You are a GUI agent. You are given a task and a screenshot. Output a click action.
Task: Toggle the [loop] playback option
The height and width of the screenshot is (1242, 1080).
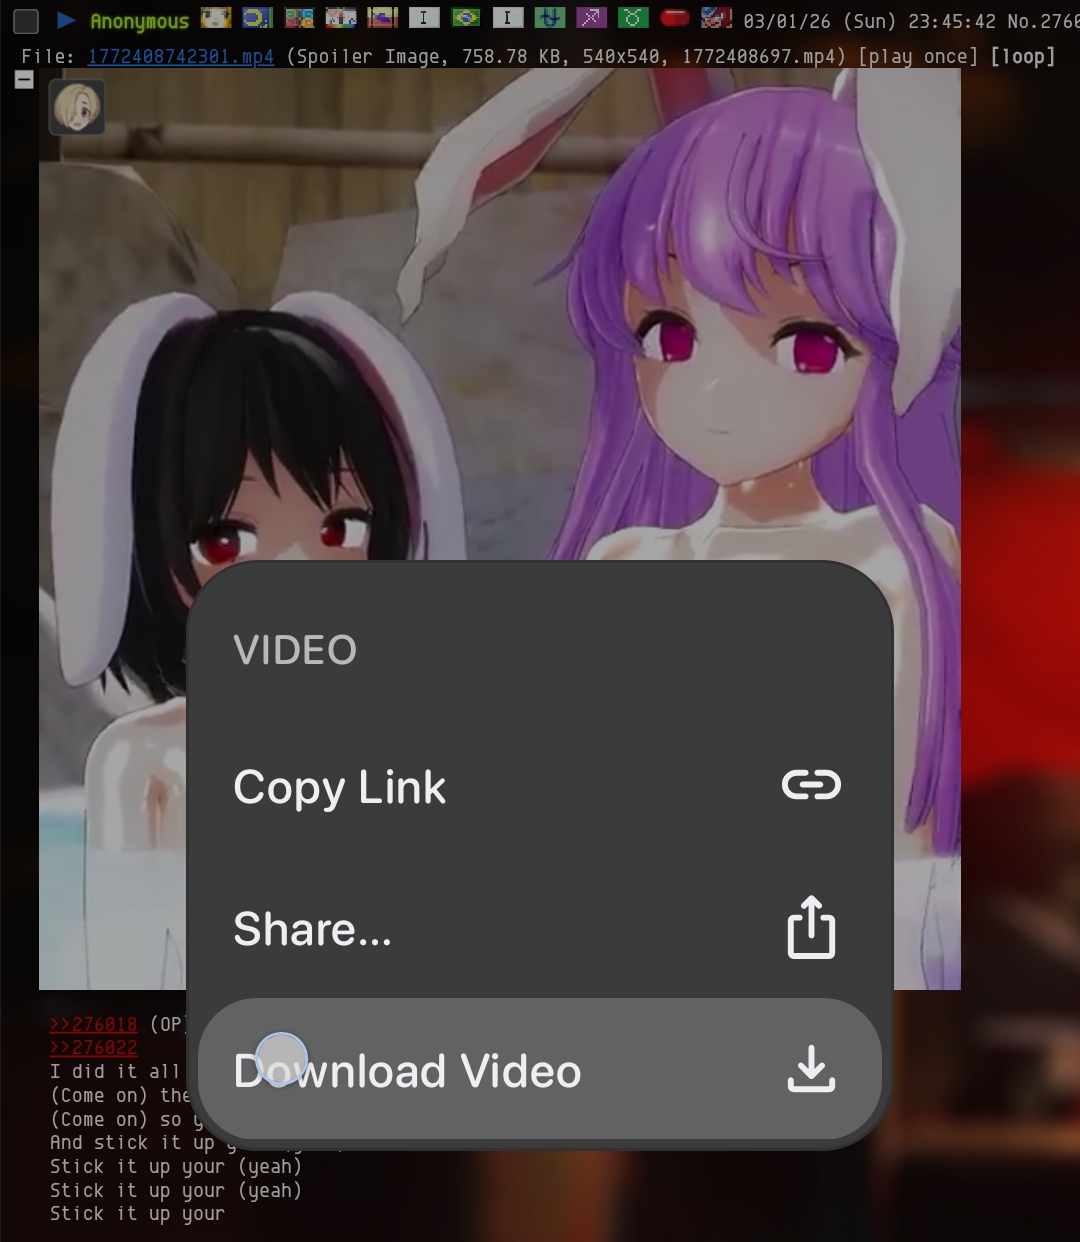point(1022,57)
